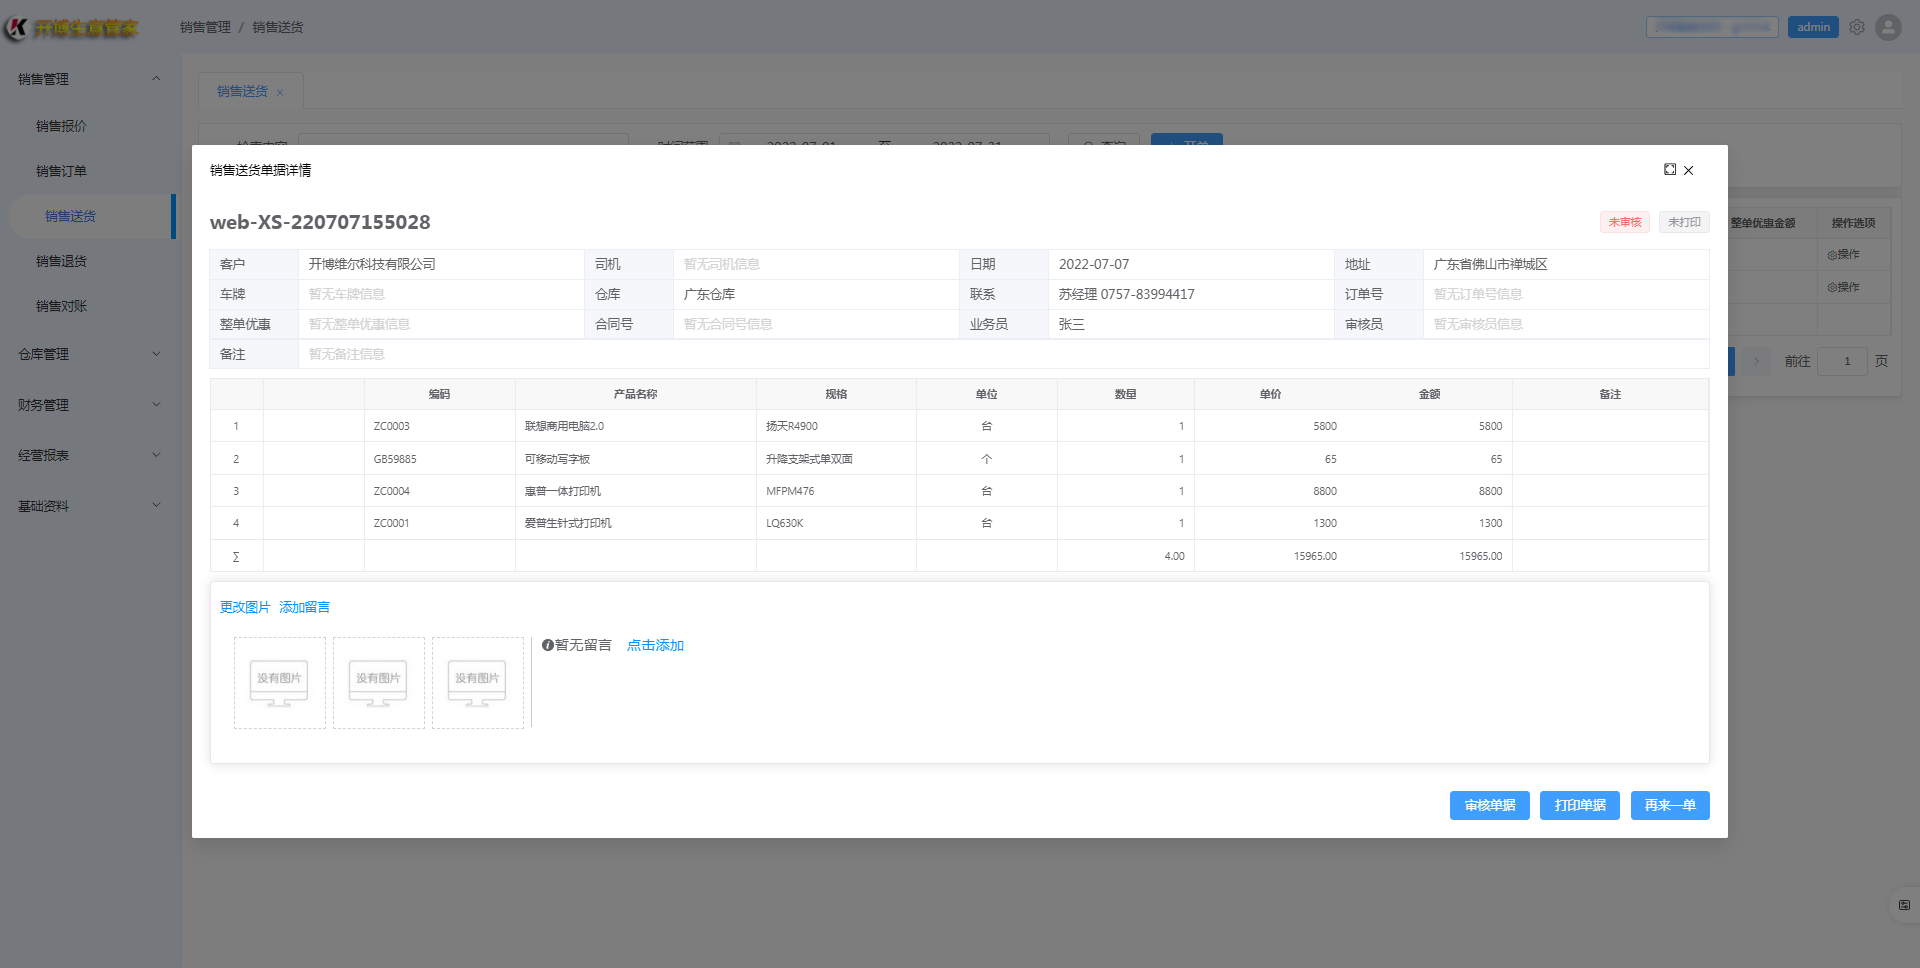
Task: Open 销售报价 in the sidebar
Action: tap(61, 126)
